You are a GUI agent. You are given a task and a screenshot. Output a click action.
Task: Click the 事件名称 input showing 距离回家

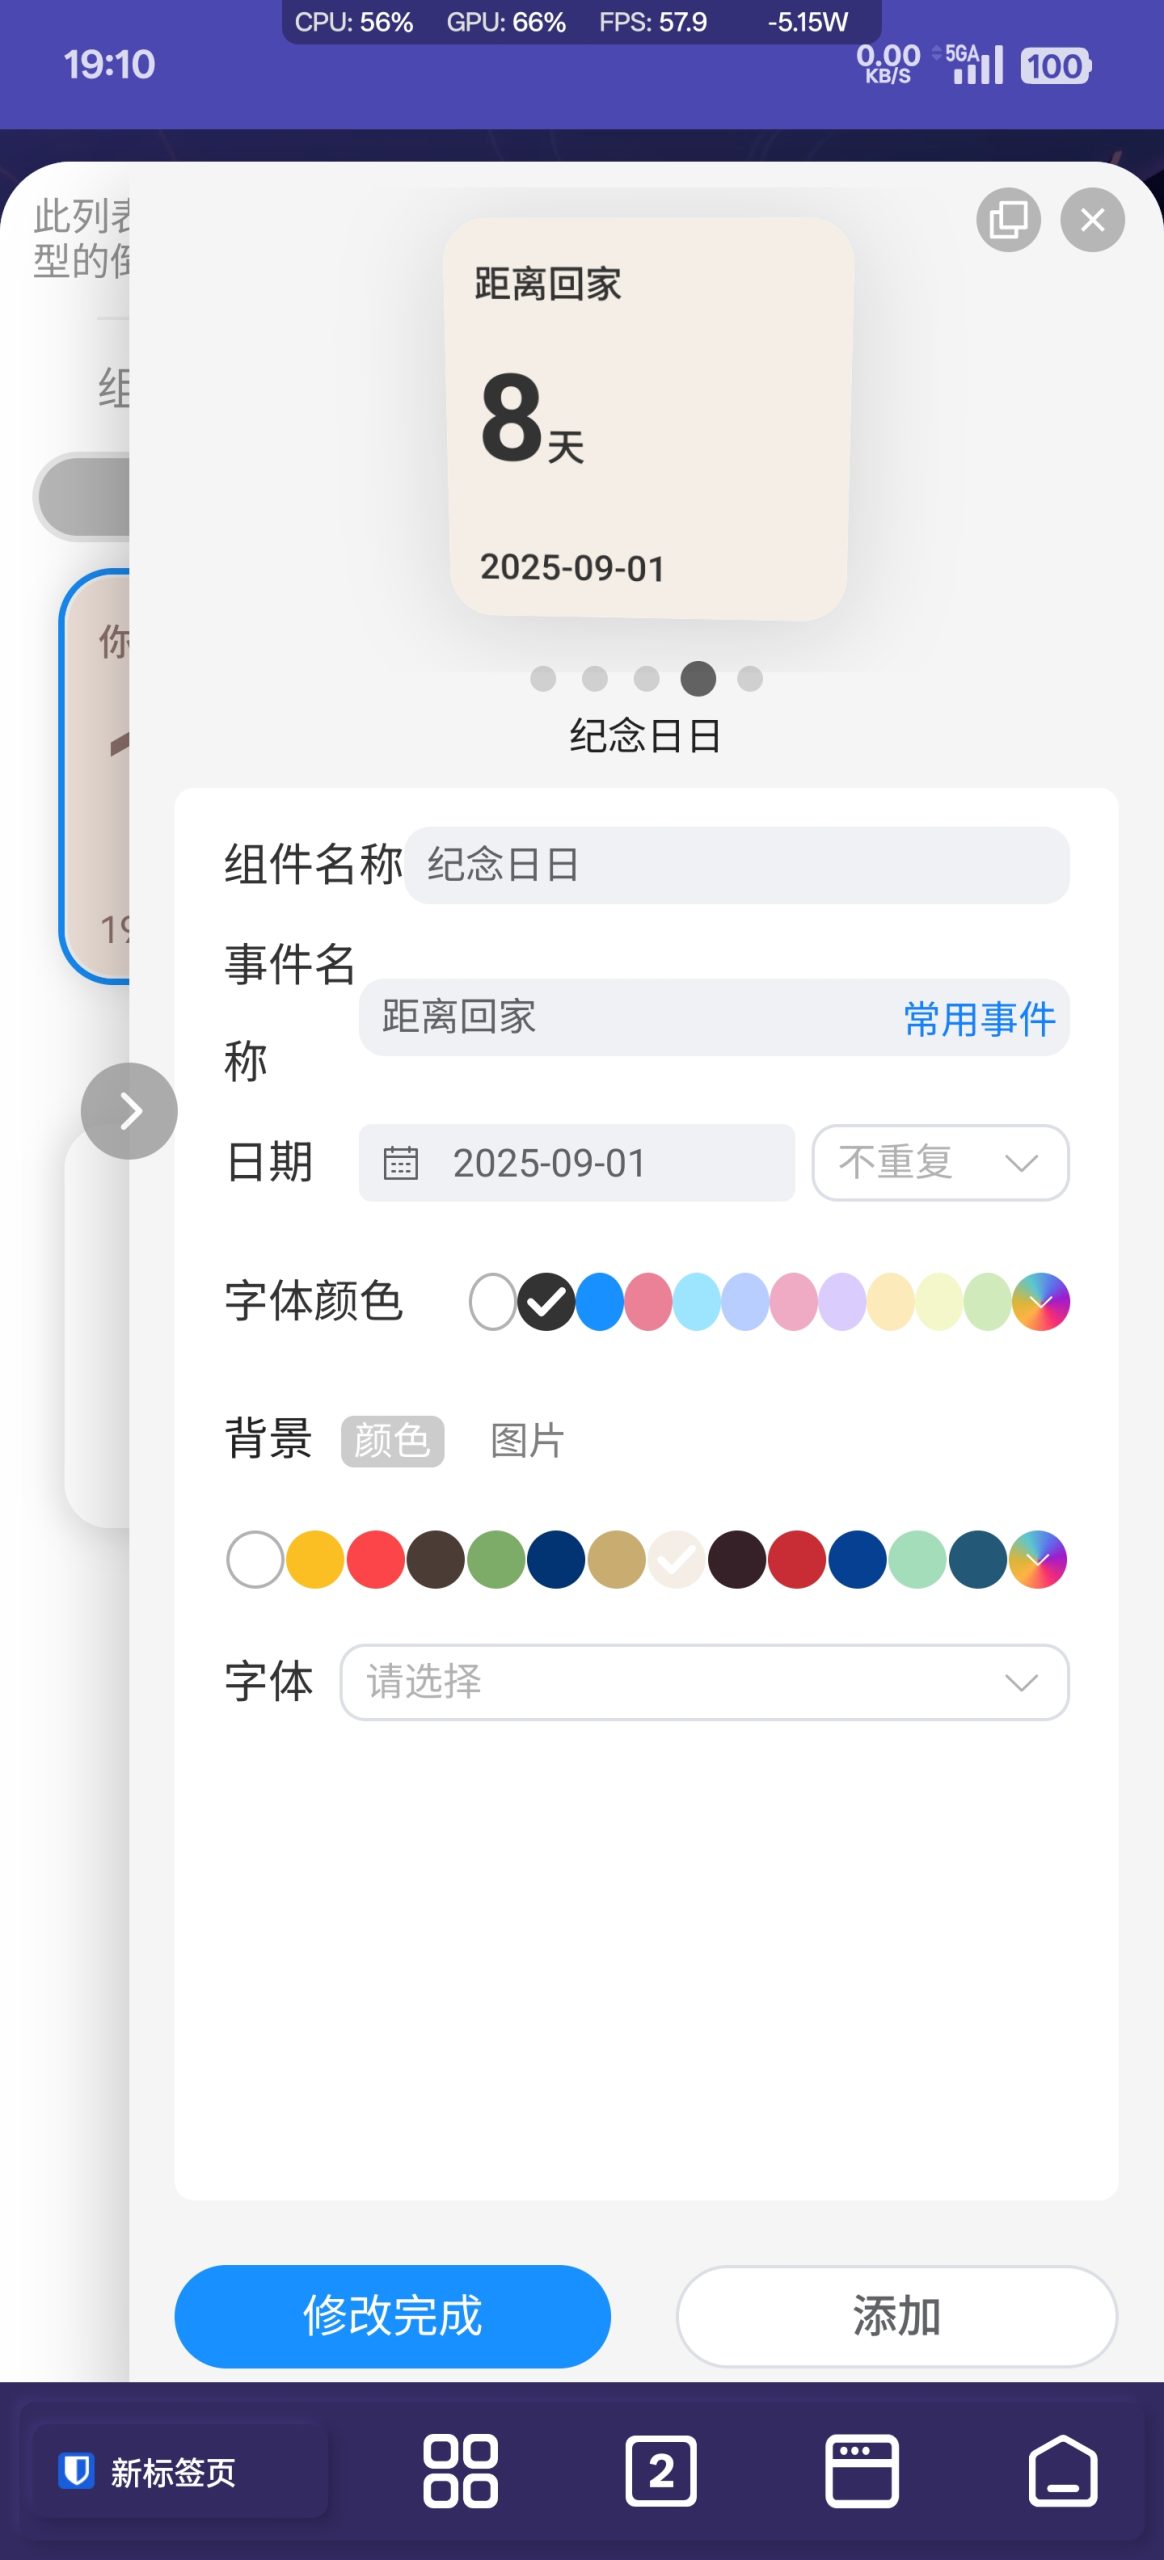600,1017
